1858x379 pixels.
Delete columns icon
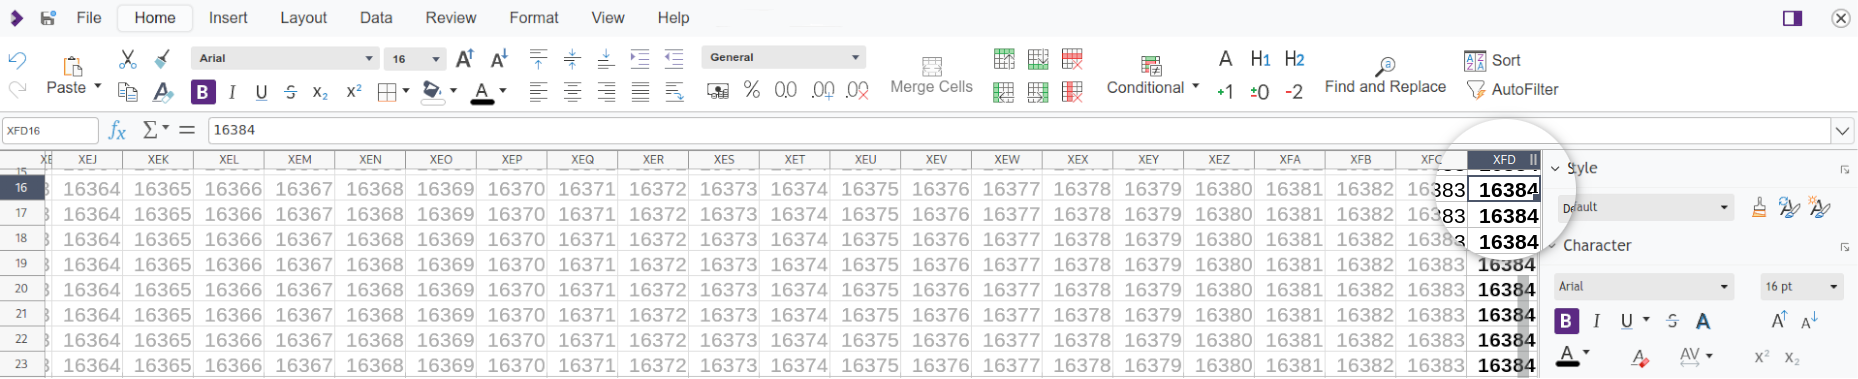(1072, 92)
